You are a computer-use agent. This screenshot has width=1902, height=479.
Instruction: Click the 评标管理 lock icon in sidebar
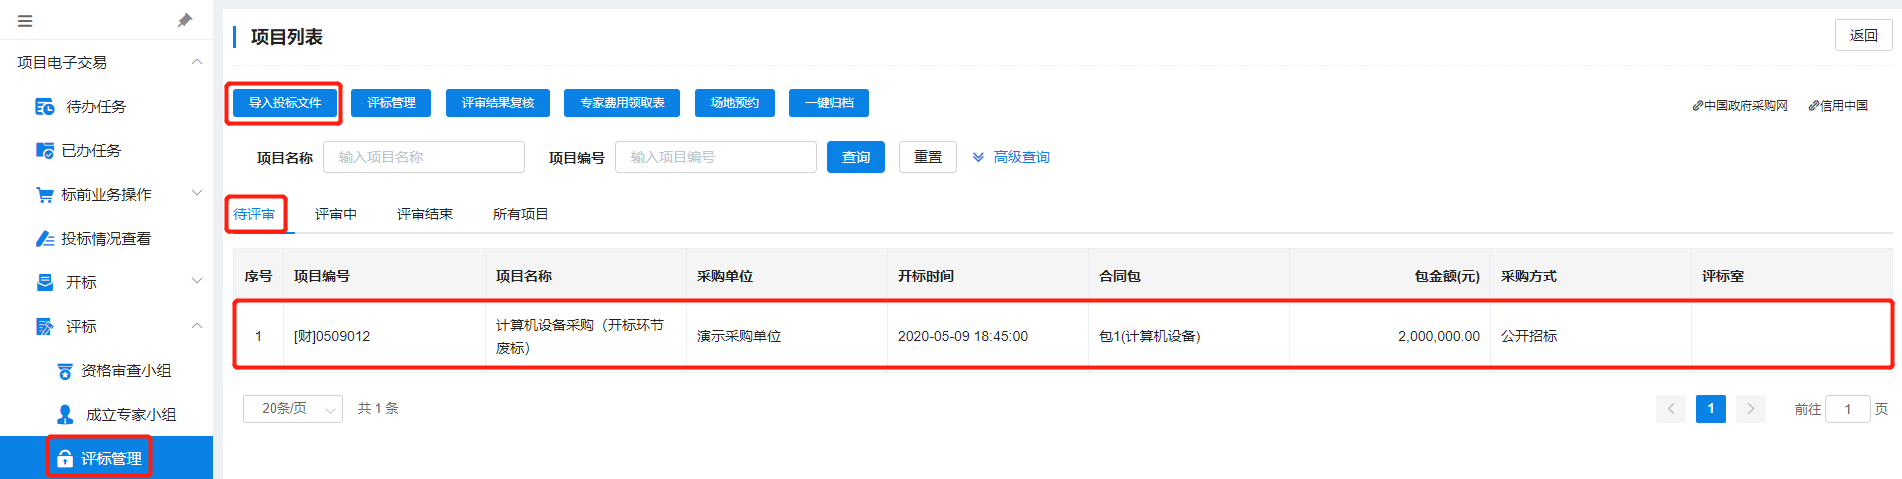point(65,459)
